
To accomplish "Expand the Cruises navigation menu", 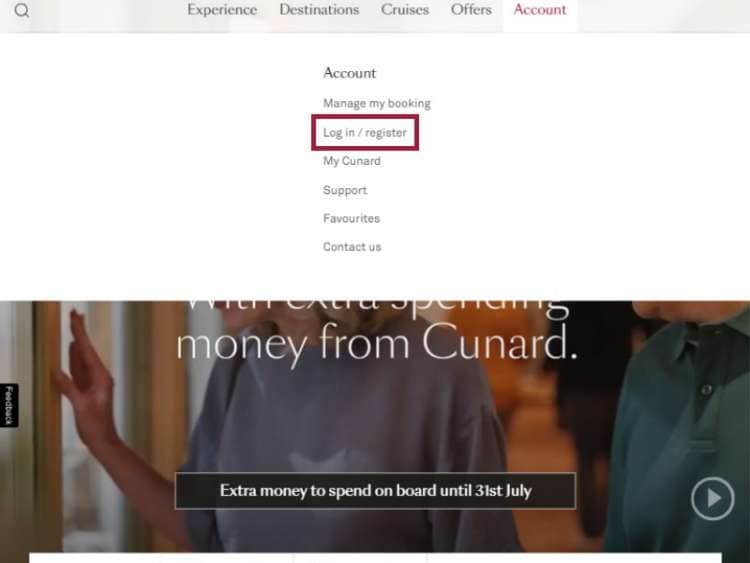I will (x=405, y=10).
